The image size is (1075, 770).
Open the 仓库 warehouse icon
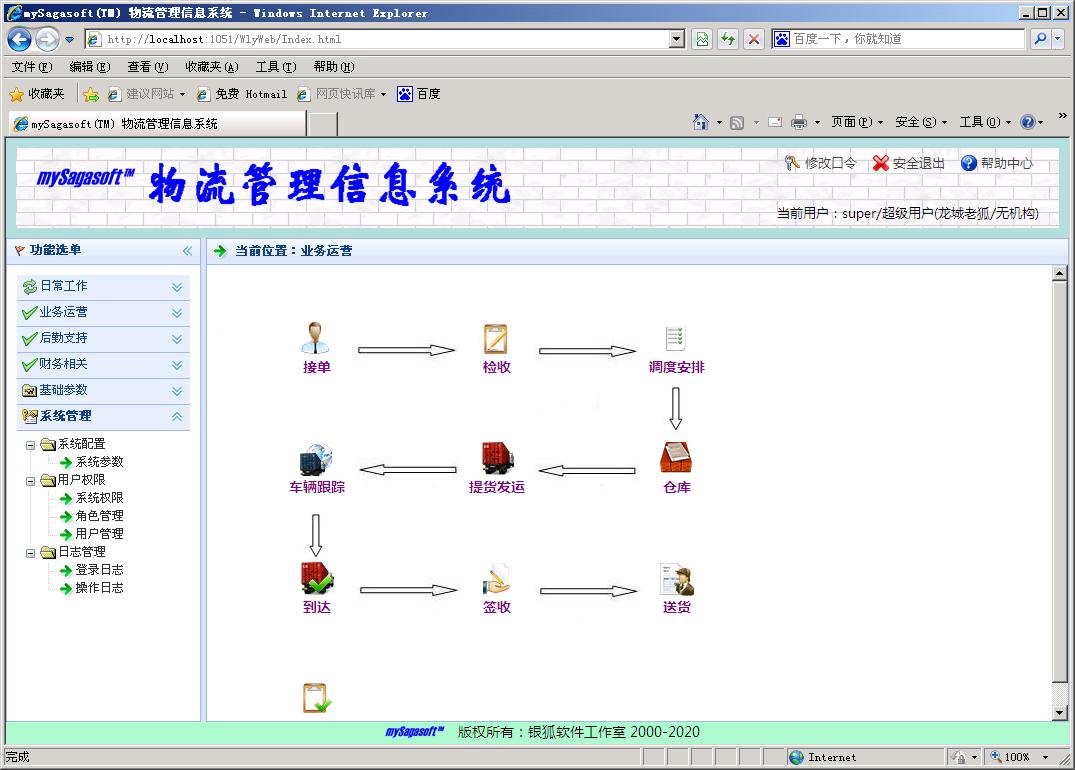coord(676,458)
